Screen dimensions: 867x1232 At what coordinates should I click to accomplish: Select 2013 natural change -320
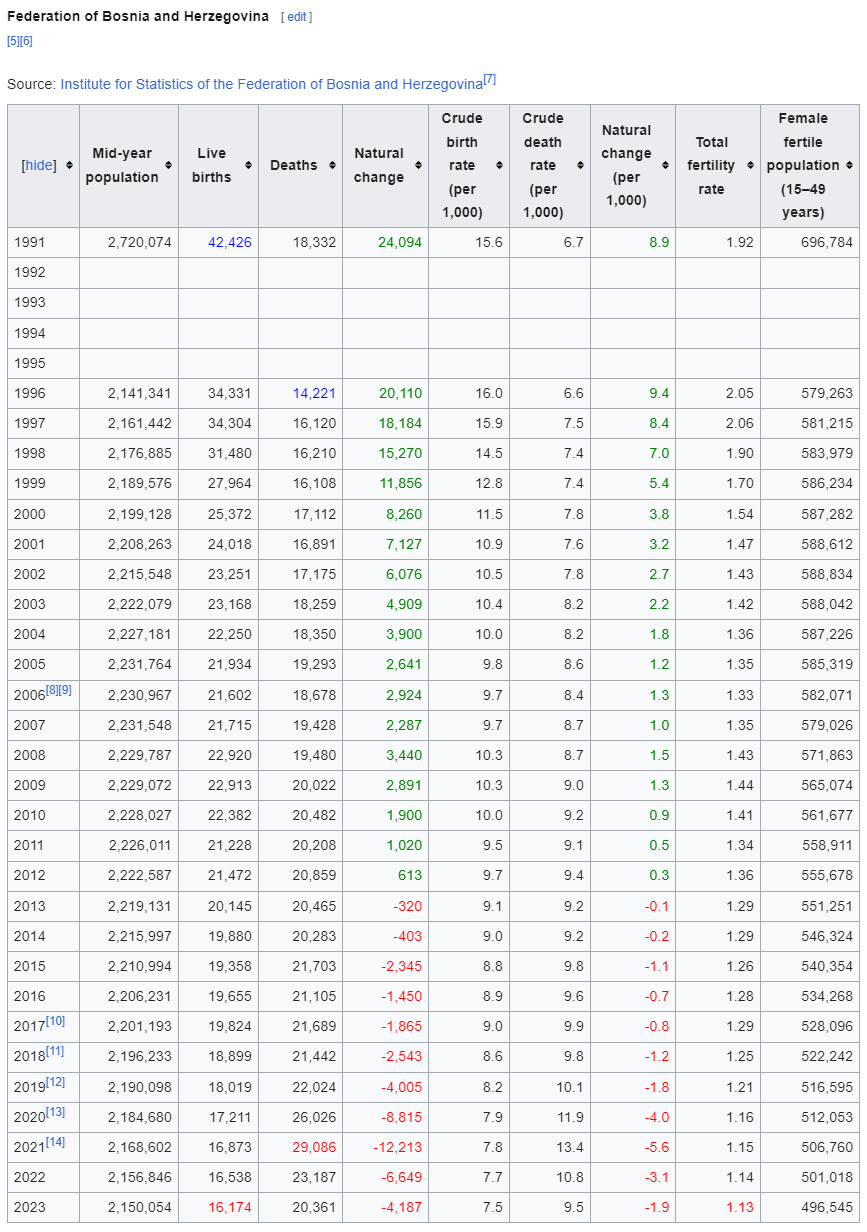tap(406, 906)
